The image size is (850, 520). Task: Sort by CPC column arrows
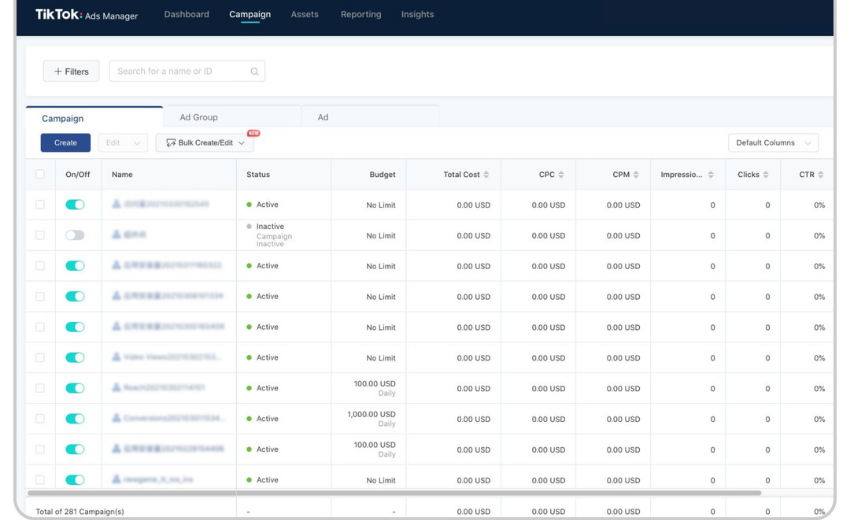pyautogui.click(x=561, y=175)
